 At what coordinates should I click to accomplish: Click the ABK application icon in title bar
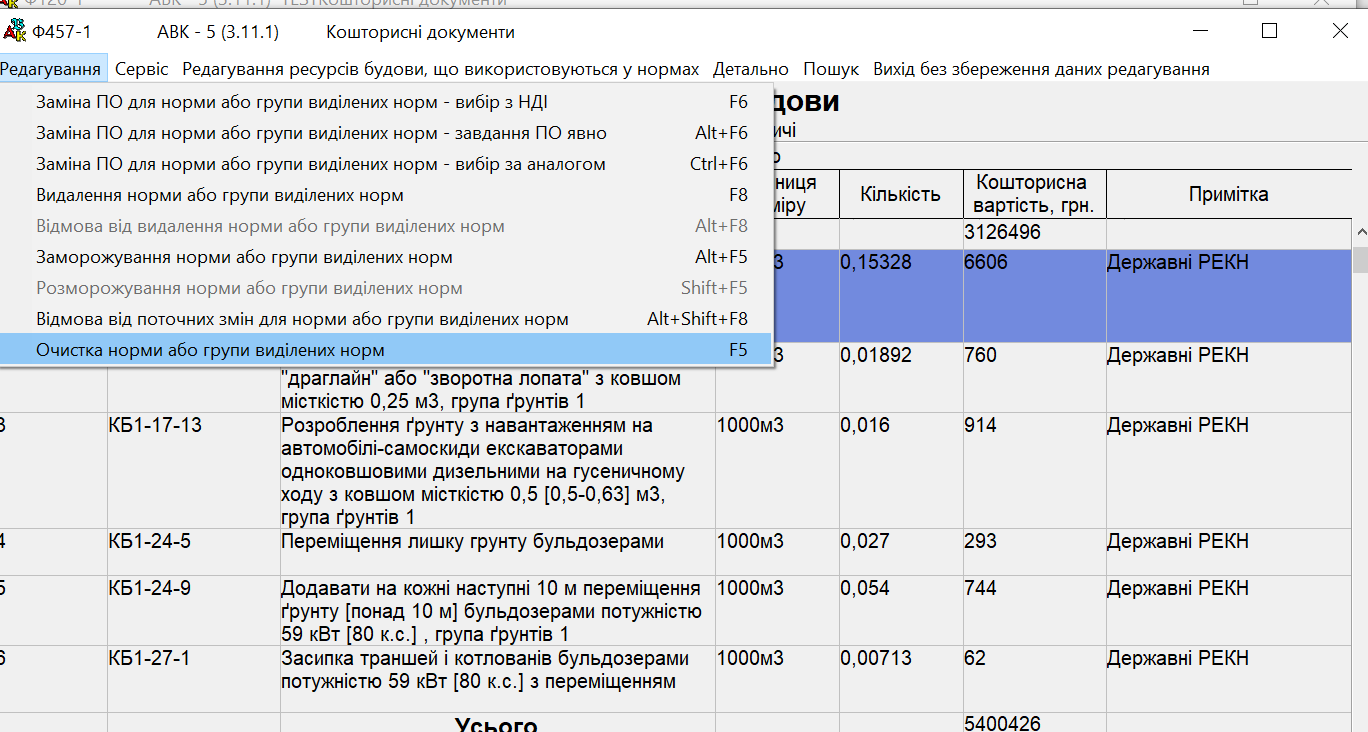tap(14, 31)
